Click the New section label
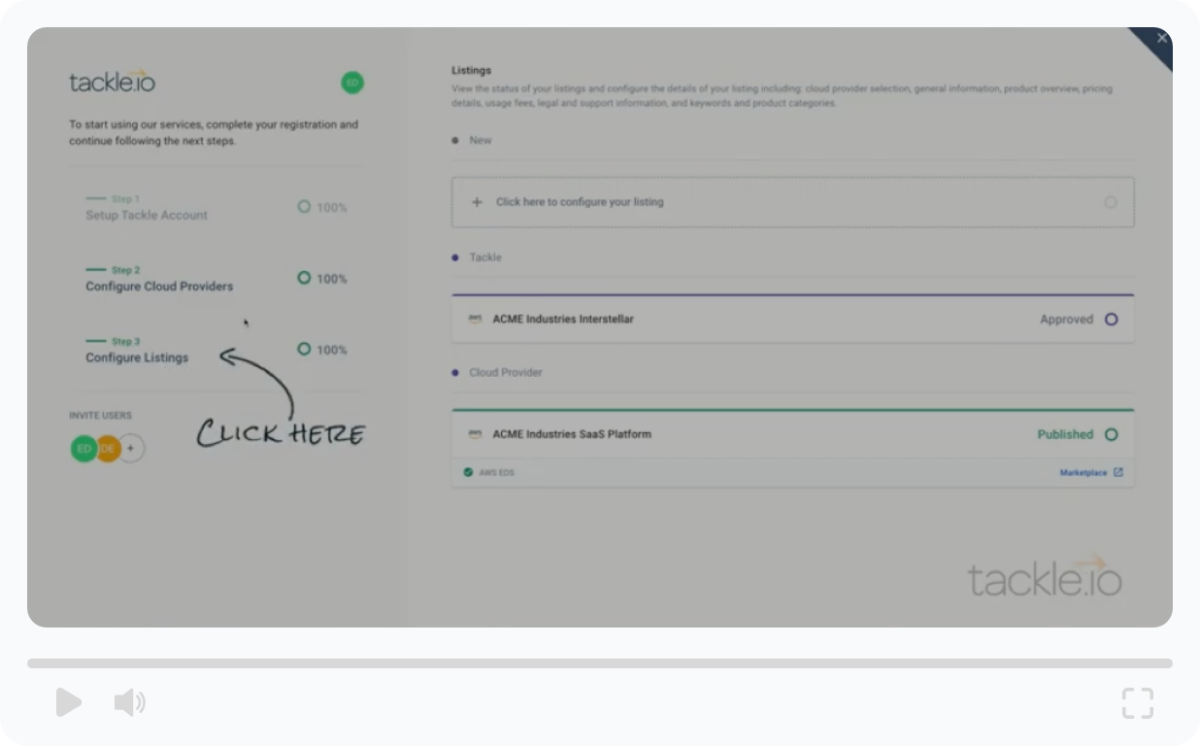 480,141
